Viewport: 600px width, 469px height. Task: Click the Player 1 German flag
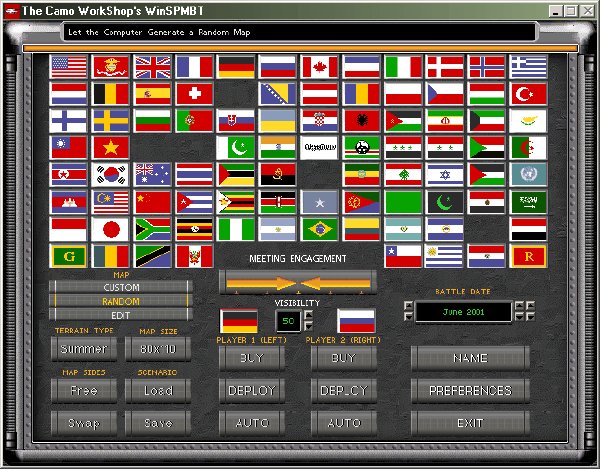[x=238, y=321]
